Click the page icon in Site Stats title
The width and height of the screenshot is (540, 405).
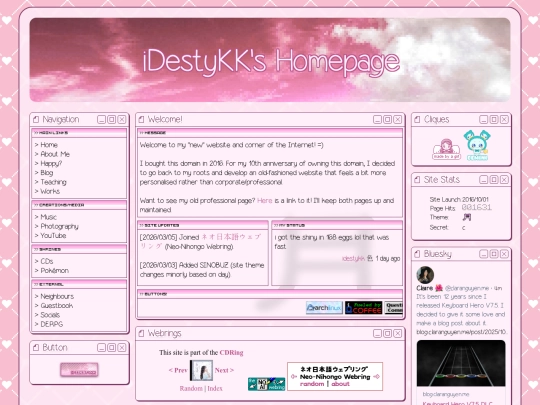click(417, 180)
